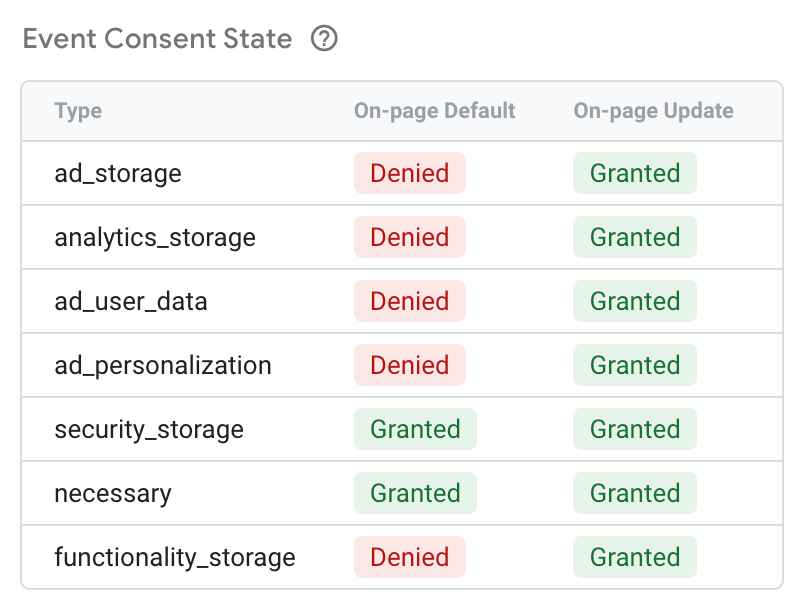Click Denied default badge for functionality_storage
Viewport: 804px width, 612px height.
[410, 557]
